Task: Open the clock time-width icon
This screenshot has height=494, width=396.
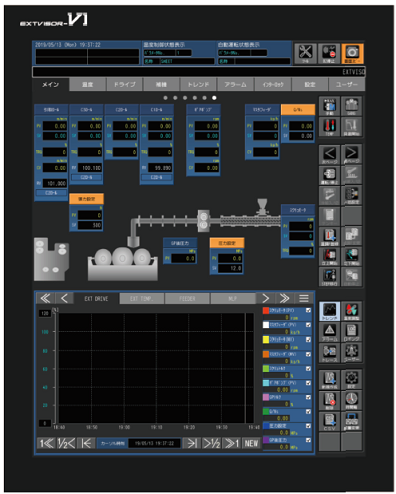Action: pos(351,400)
